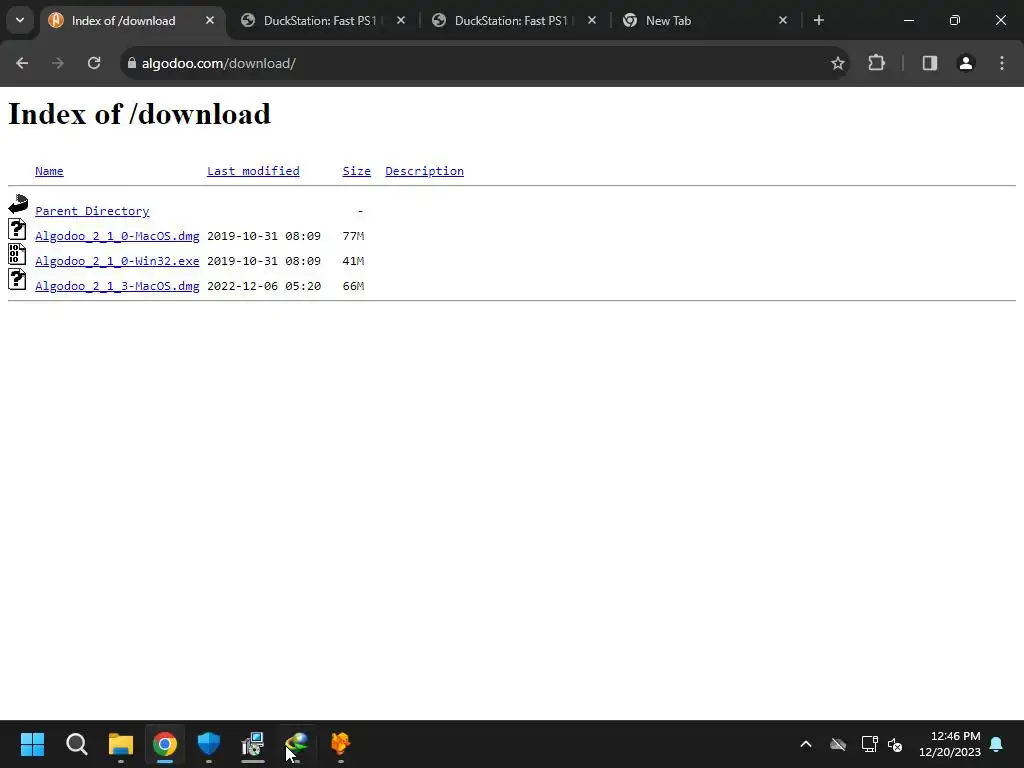Click the 2022-12-06 05:20 date text
The height and width of the screenshot is (768, 1024).
pyautogui.click(x=264, y=286)
